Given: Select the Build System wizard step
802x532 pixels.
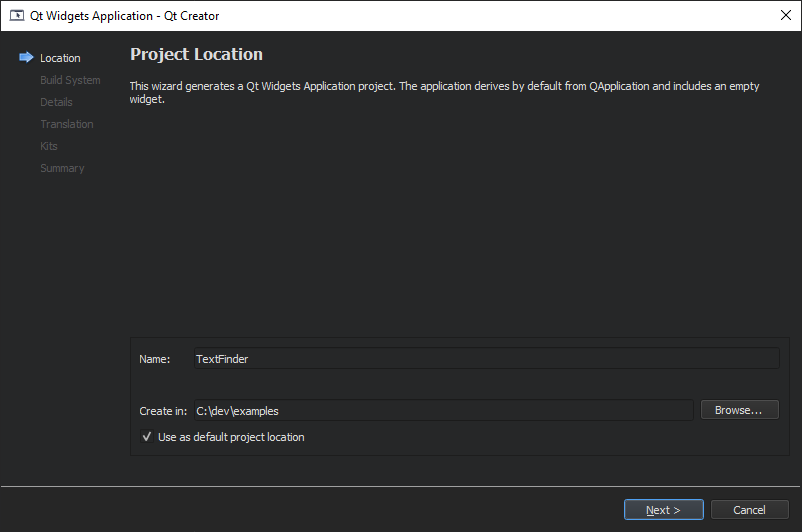Looking at the screenshot, I should [x=70, y=80].
